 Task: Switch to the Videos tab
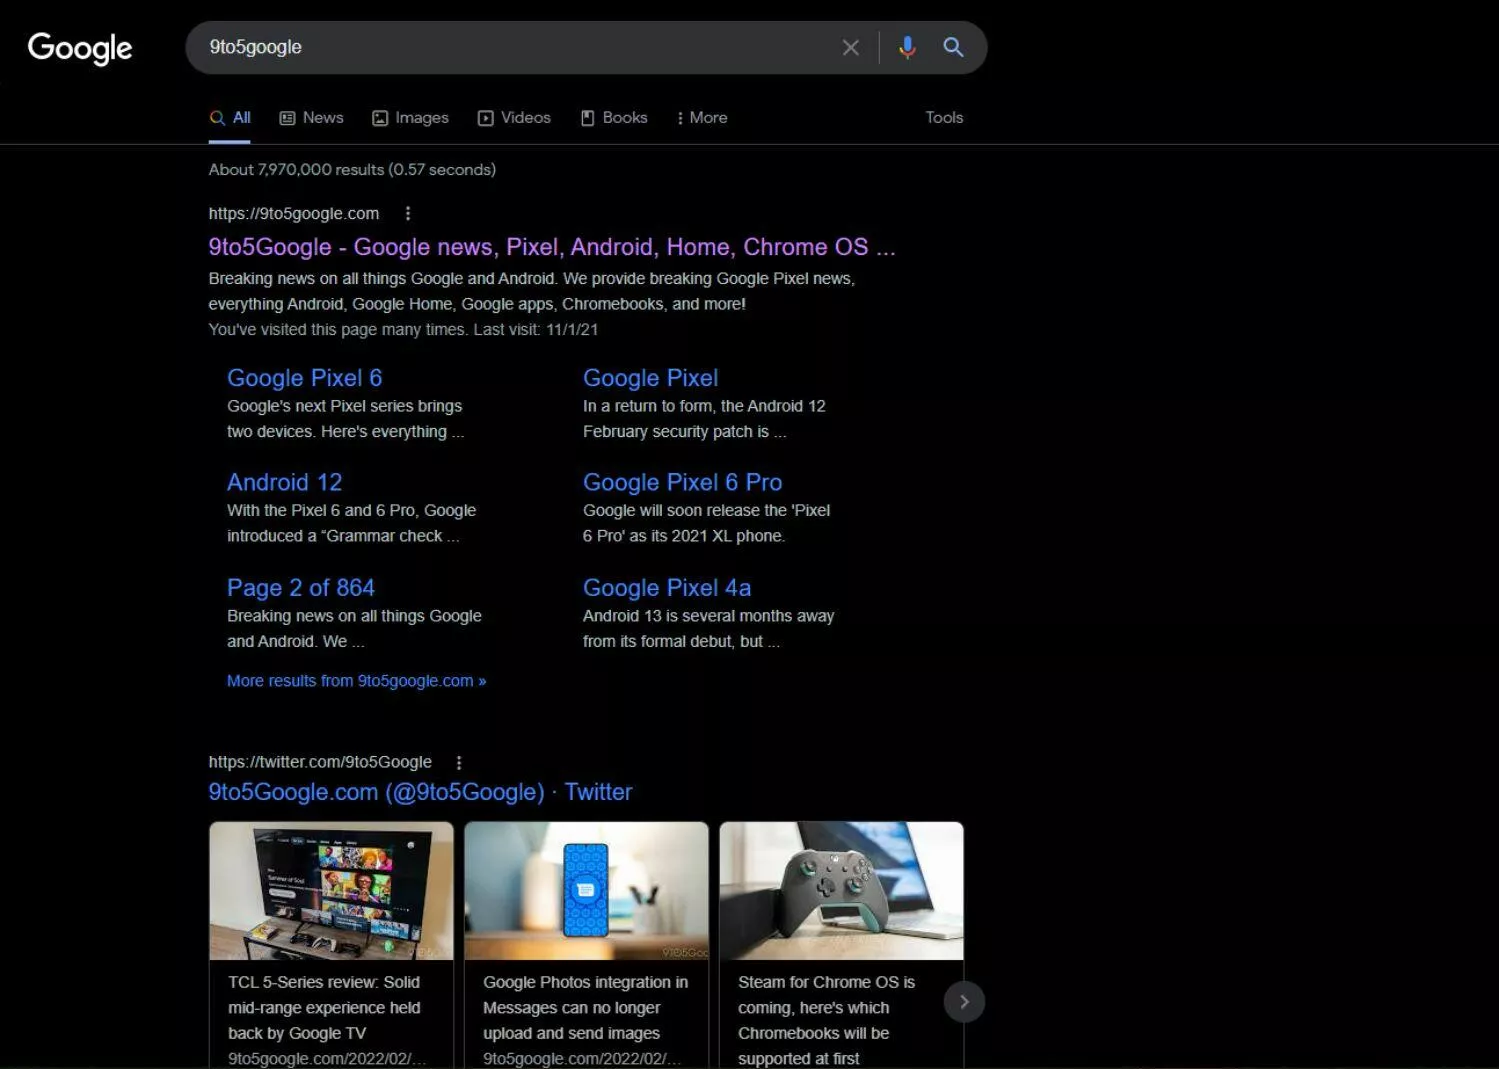(514, 118)
